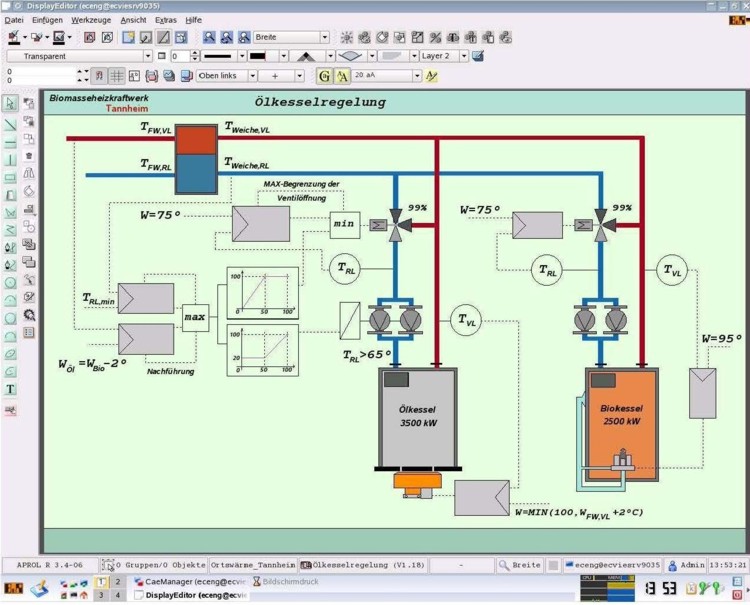Open the Extras menu
Viewport: 750px width, 605px height.
pyautogui.click(x=165, y=20)
